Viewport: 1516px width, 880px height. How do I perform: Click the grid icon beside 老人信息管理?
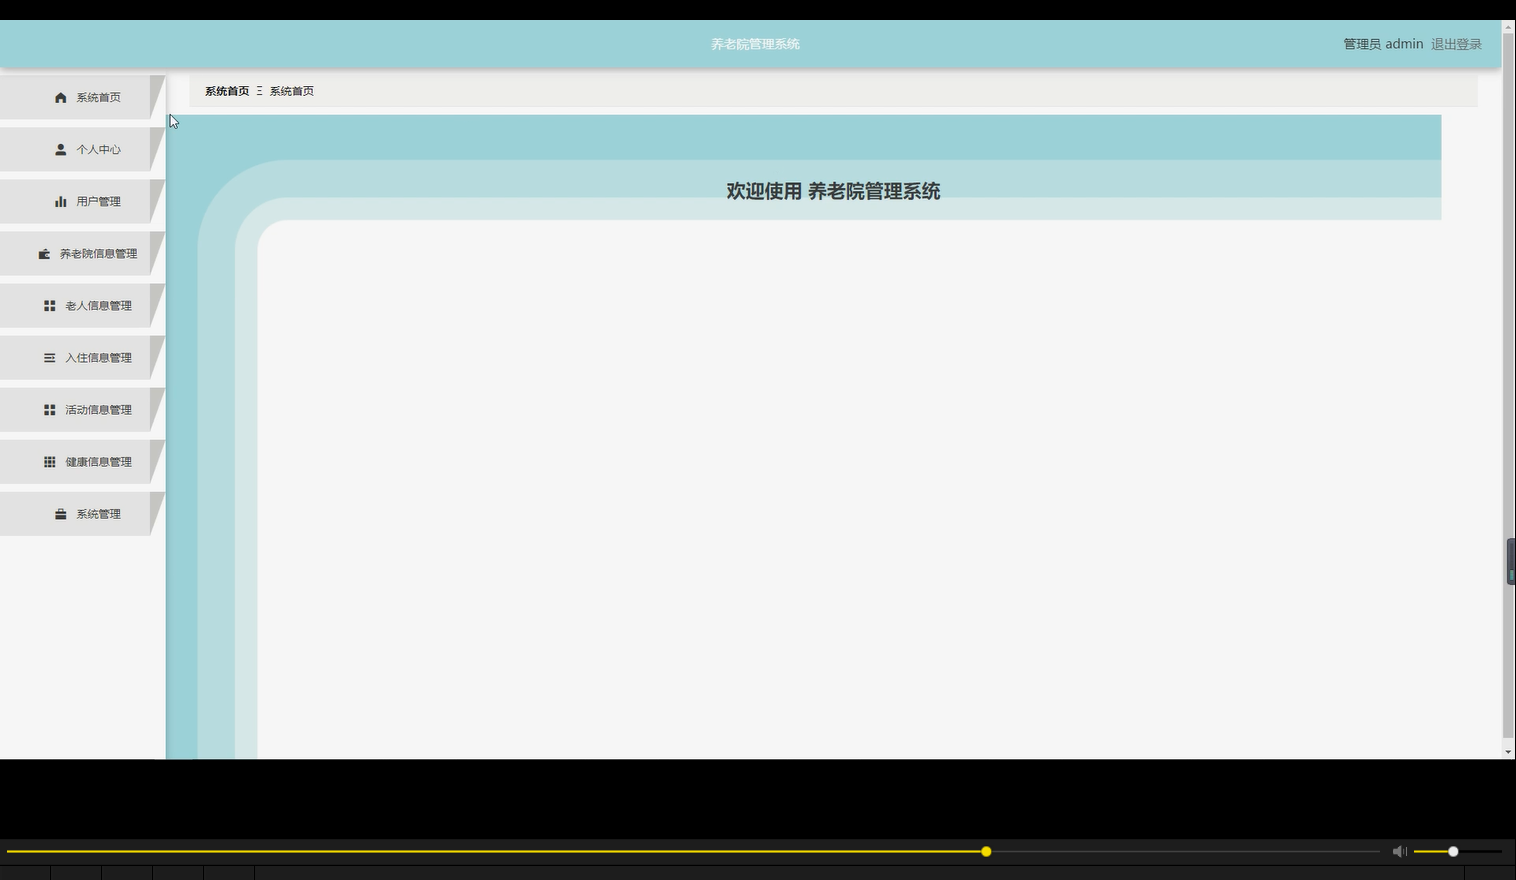click(49, 306)
